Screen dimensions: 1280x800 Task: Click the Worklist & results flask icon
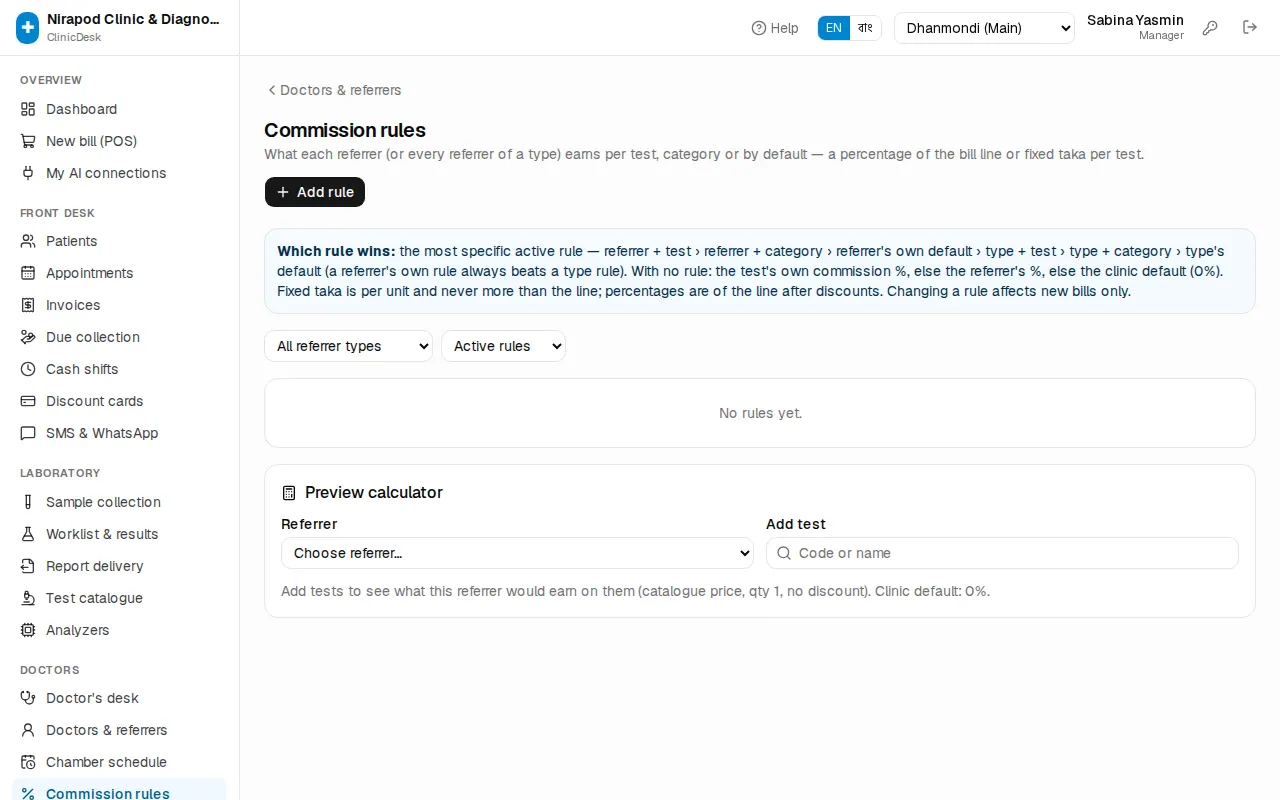click(28, 534)
